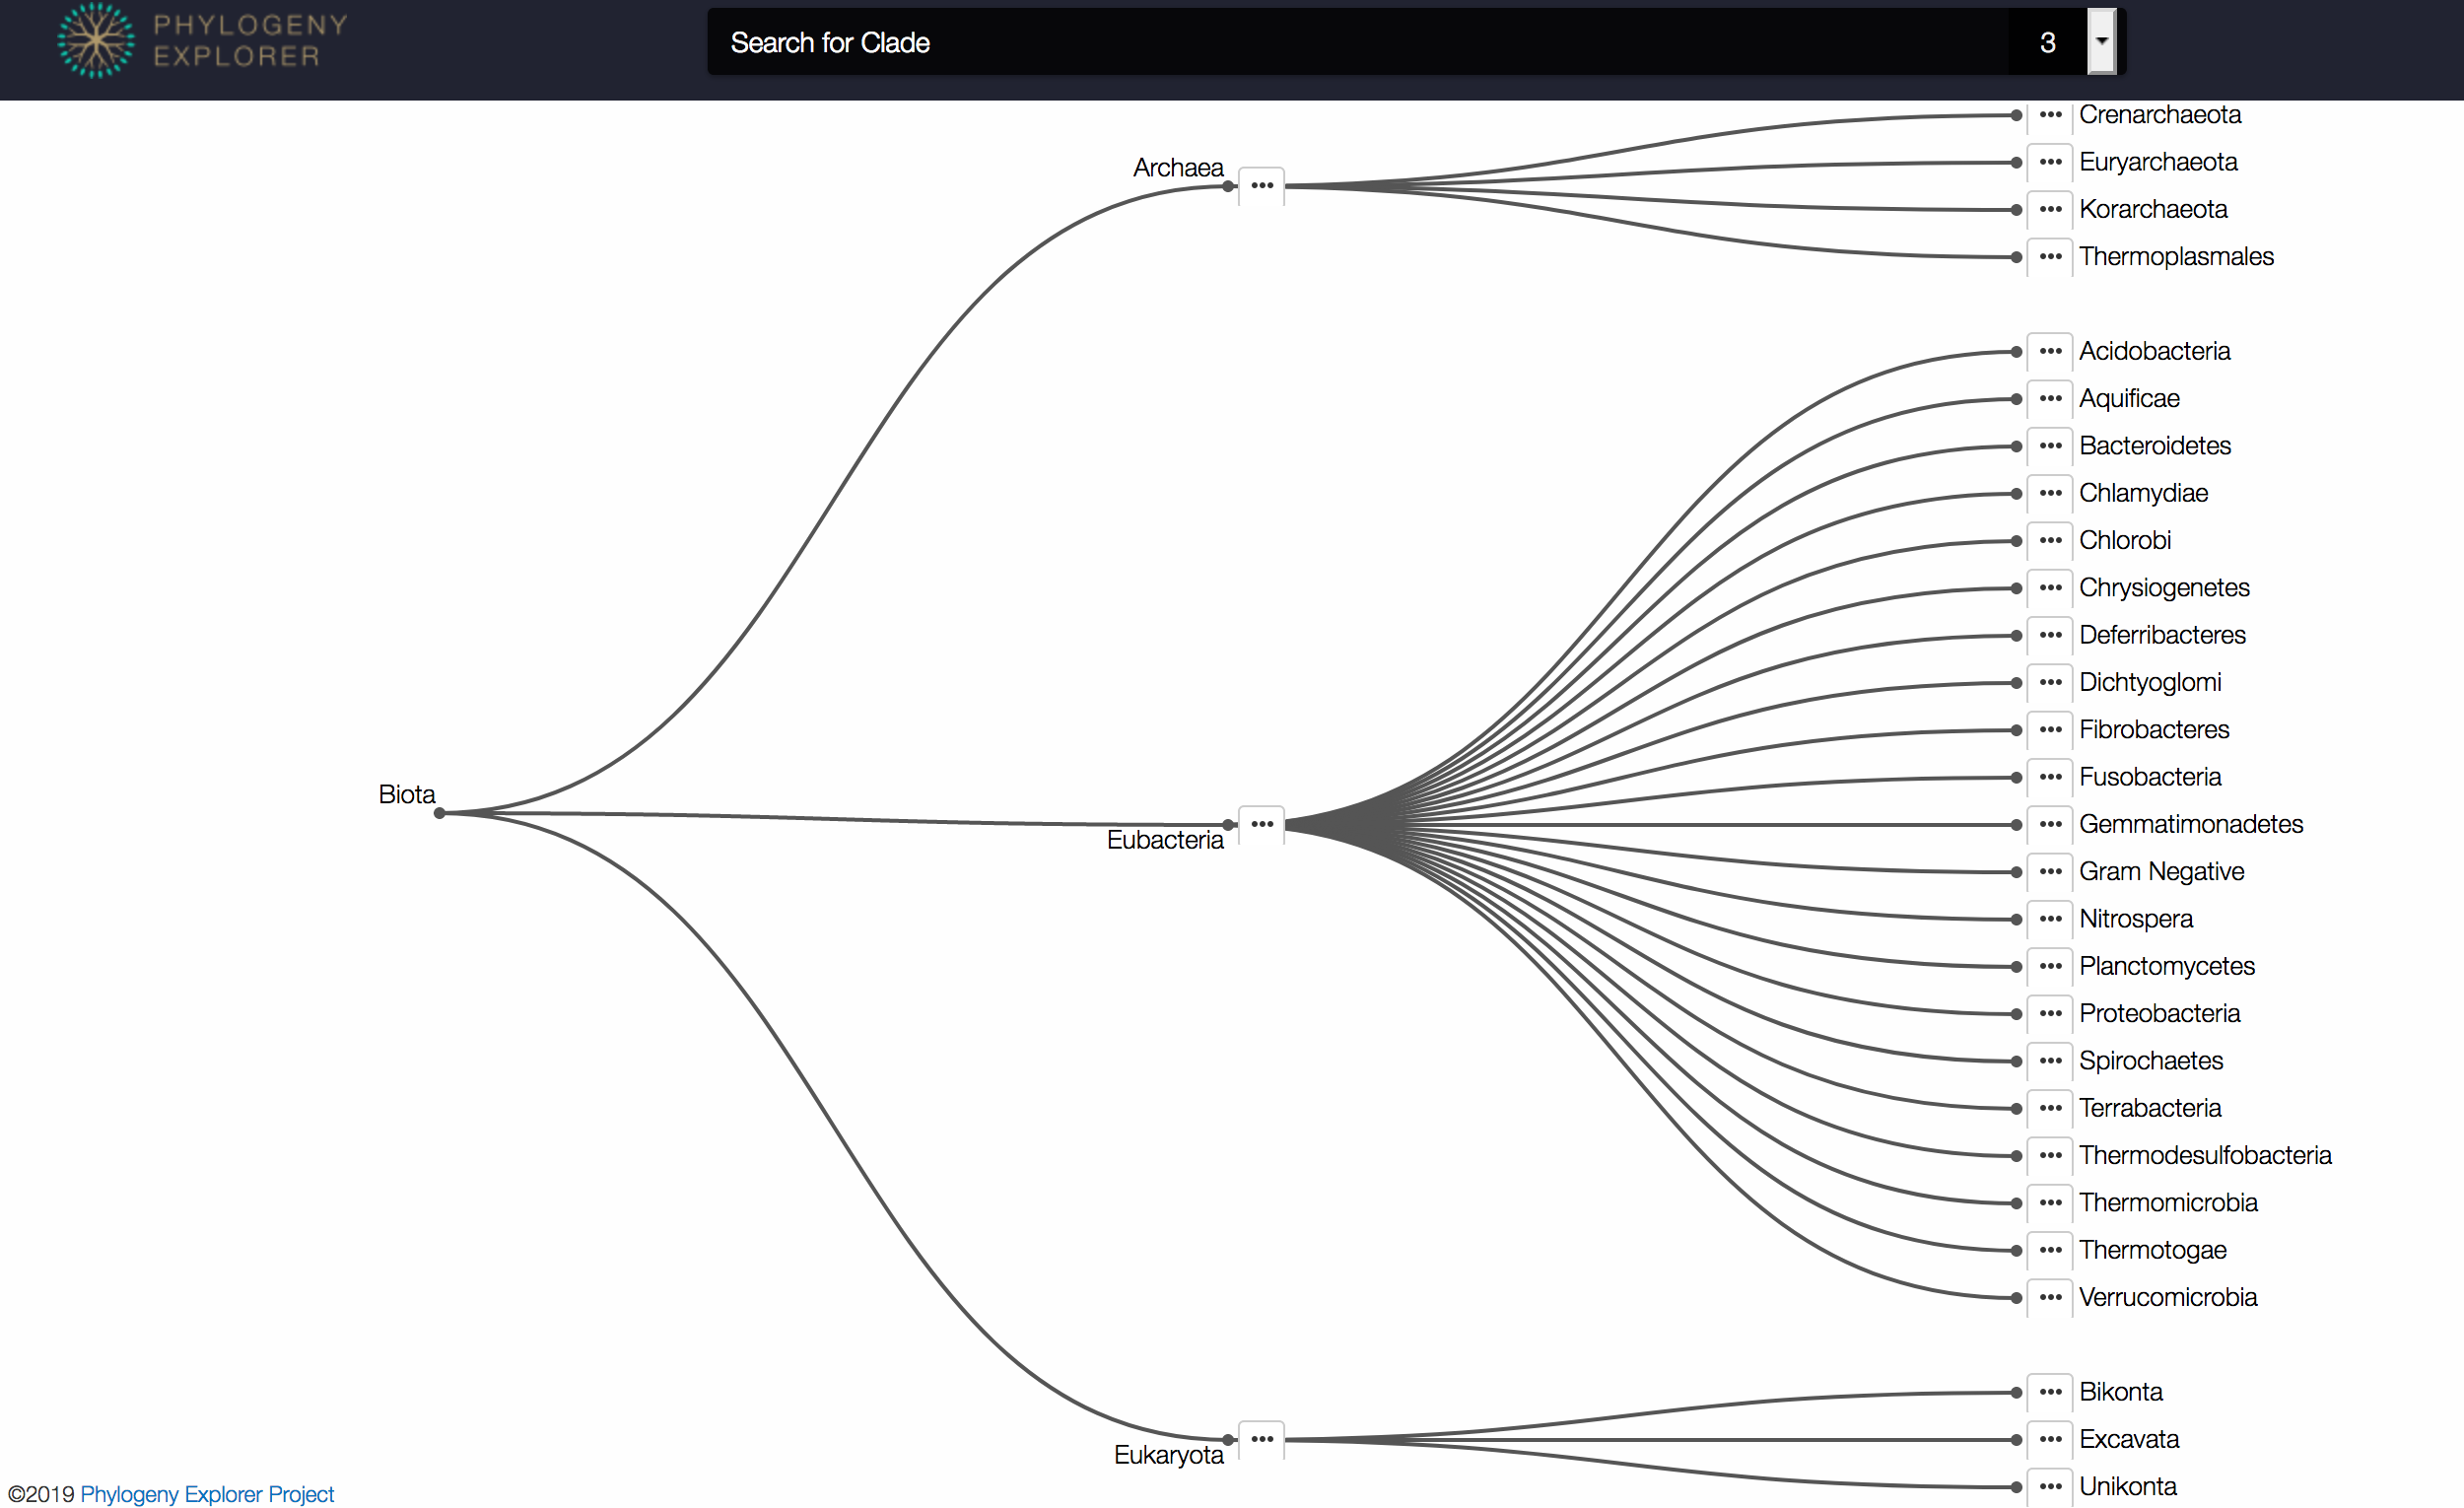
Task: Open the ellipsis menu for Terrabacteria
Action: (2050, 1109)
